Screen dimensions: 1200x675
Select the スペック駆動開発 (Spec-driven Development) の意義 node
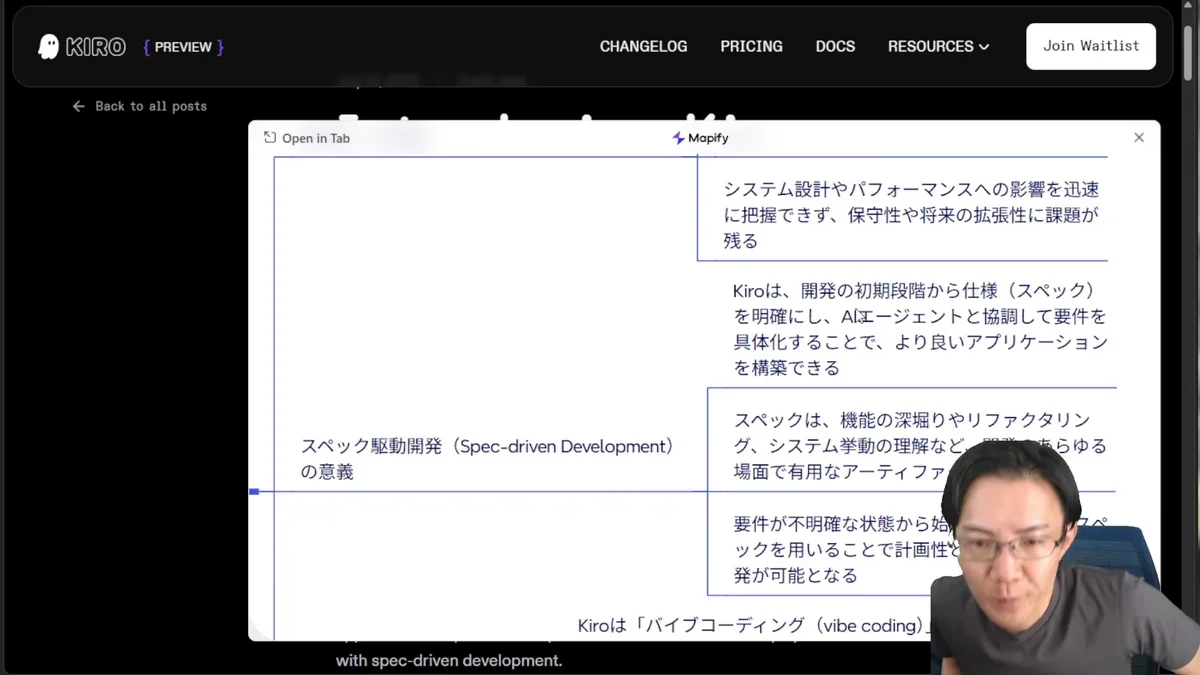coord(488,459)
